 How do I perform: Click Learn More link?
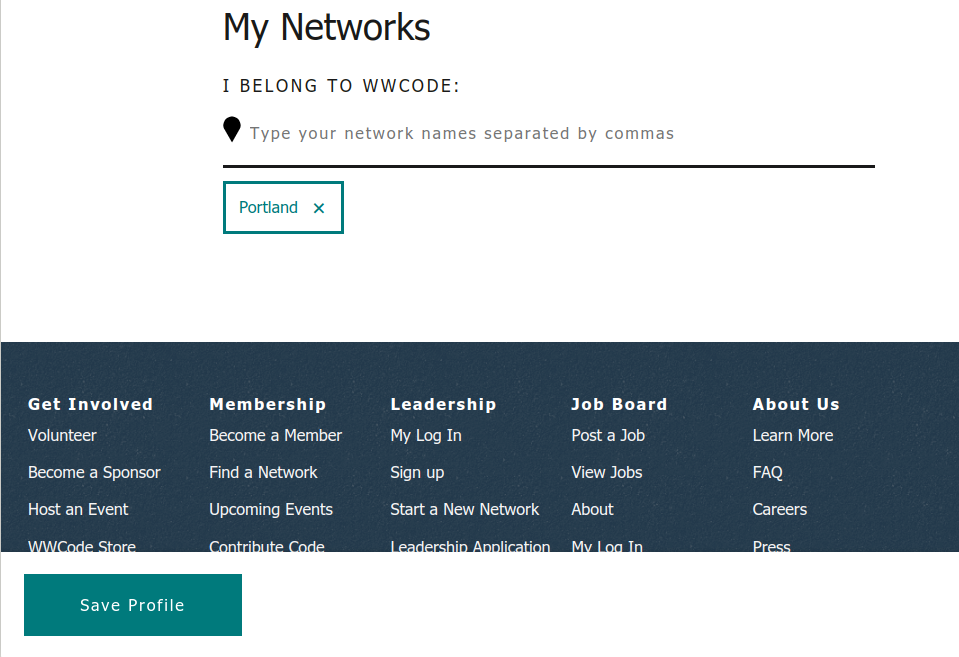(793, 436)
